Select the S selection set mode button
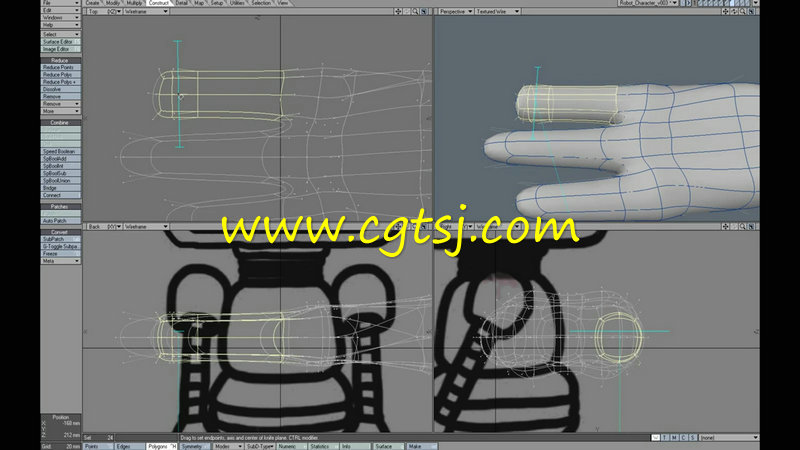This screenshot has width=800, height=450. click(693, 438)
